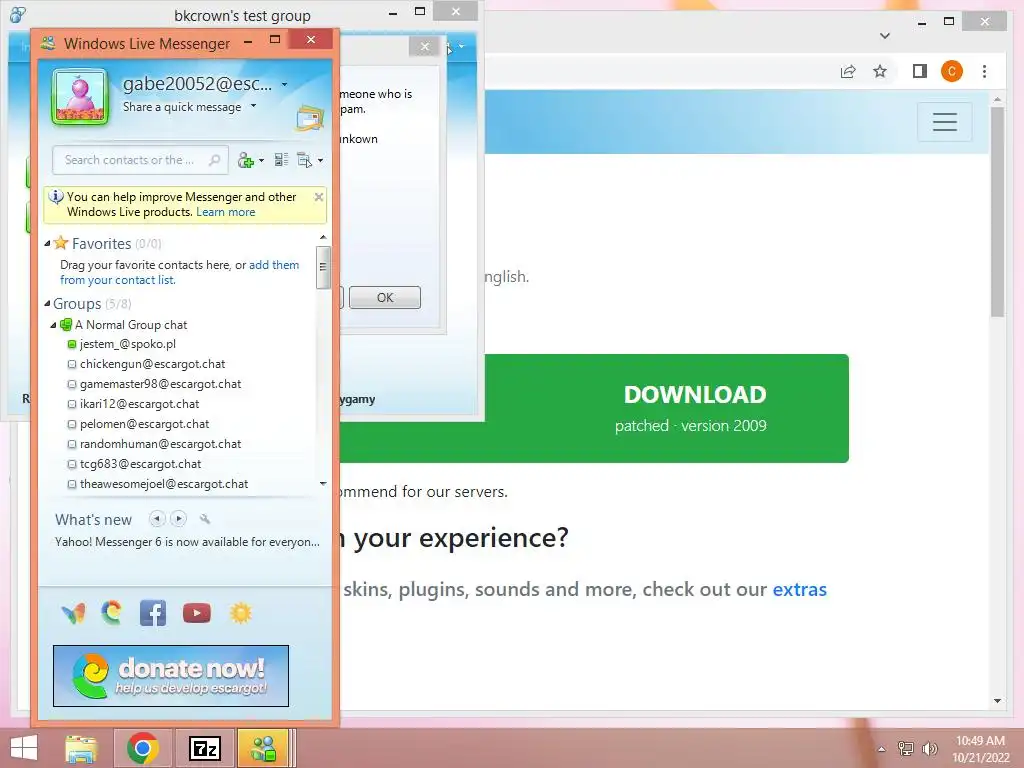Toggle the Chrome side panel icon

[x=920, y=71]
